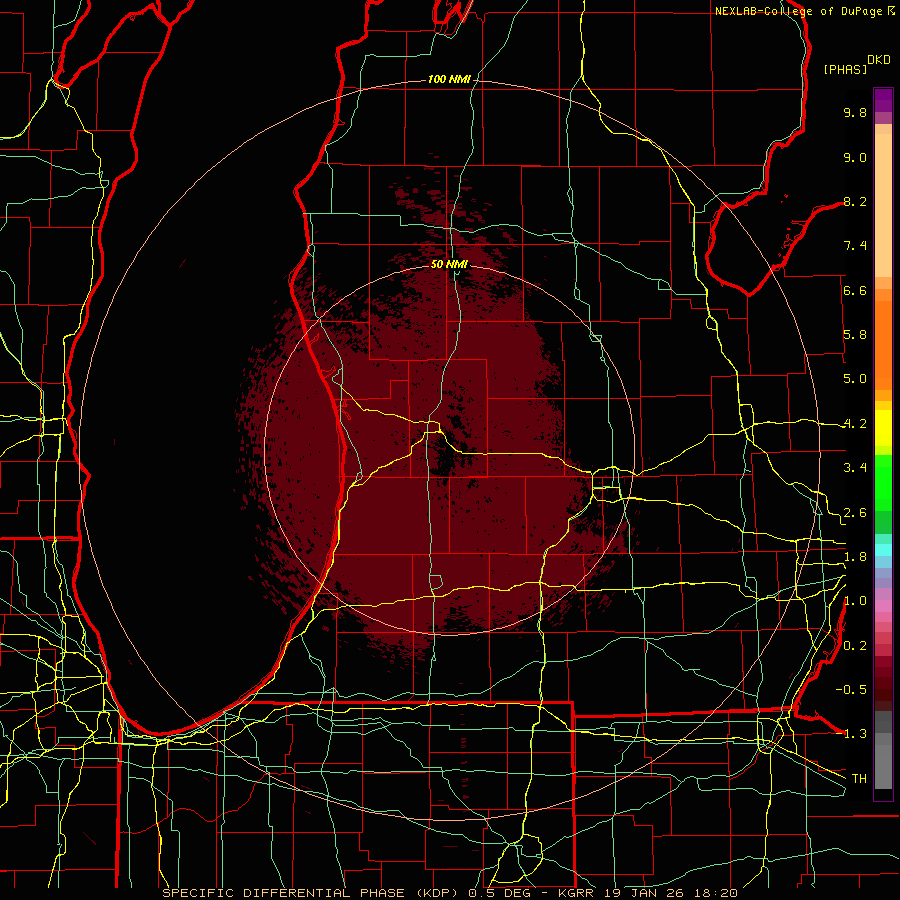Screen dimensions: 900x900
Task: Click the 8.2 color scale value
Action: click(x=855, y=201)
